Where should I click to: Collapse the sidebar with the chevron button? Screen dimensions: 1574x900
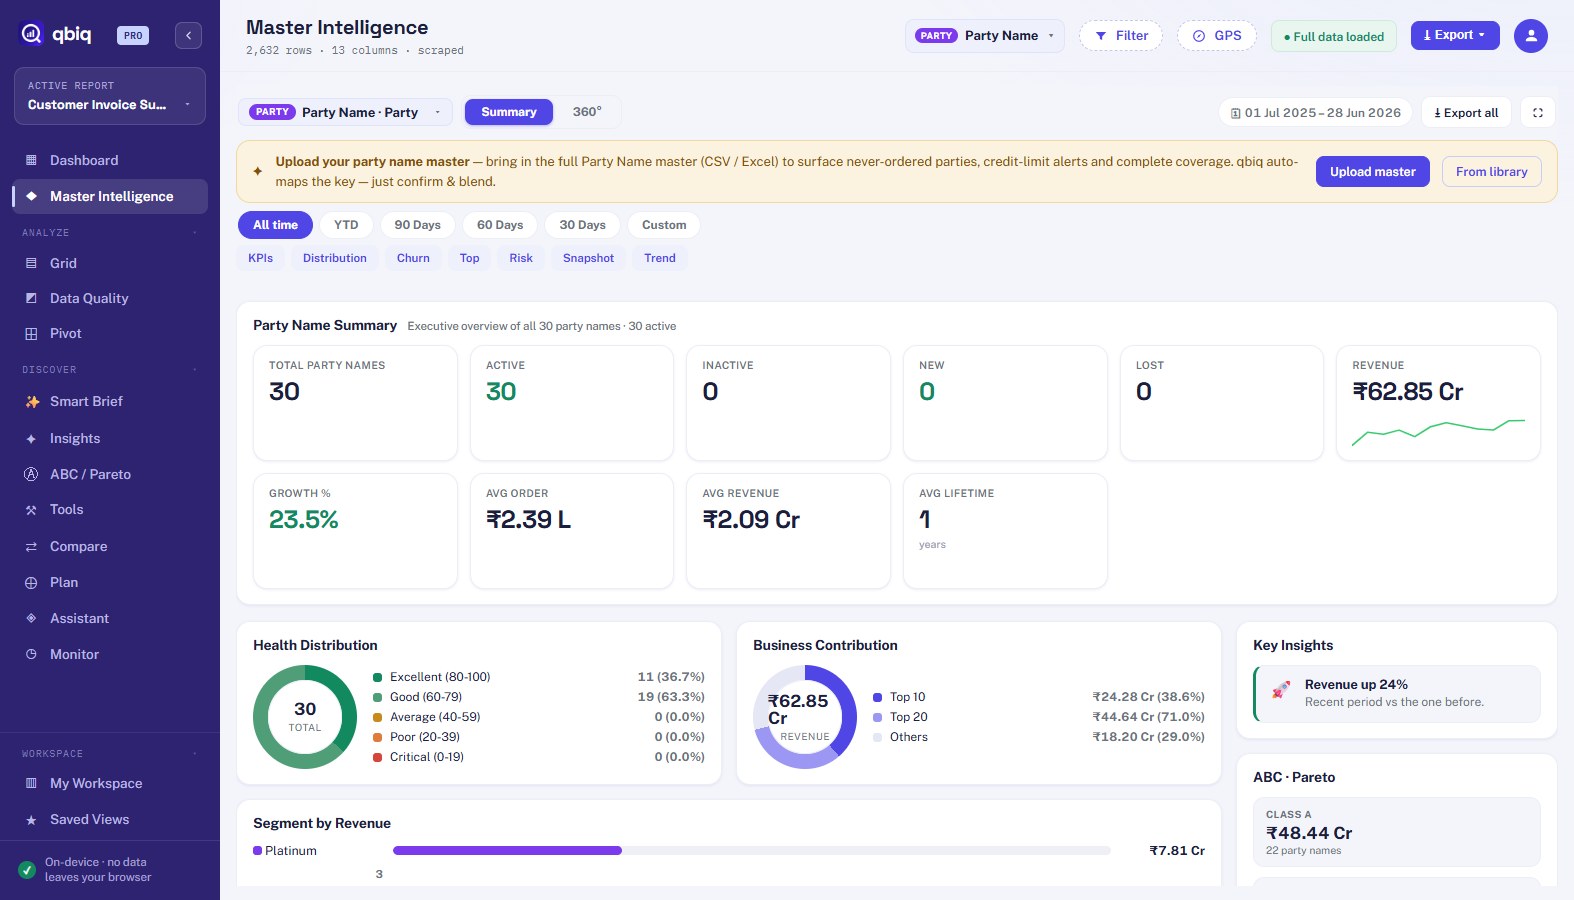click(x=188, y=35)
